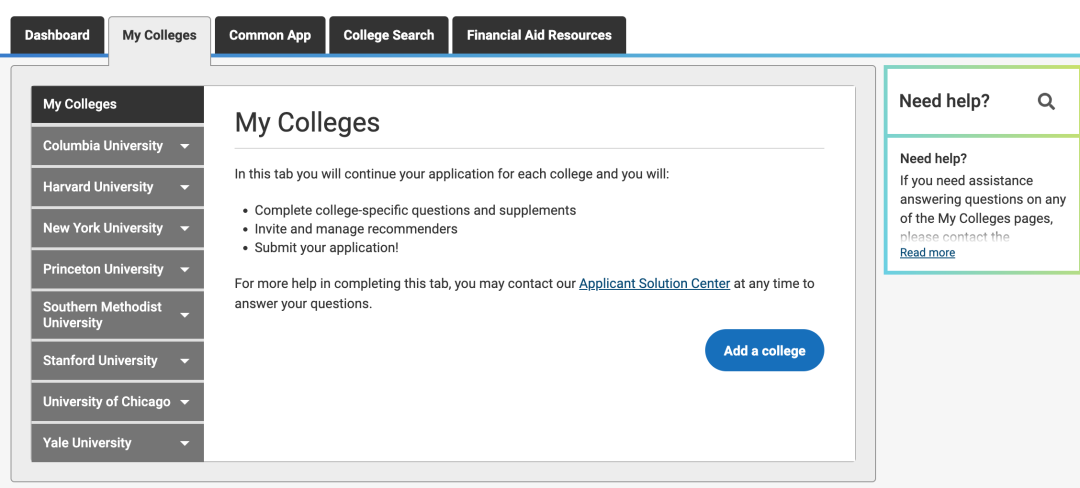Expand the University of Chicago arrow
This screenshot has width=1080, height=488.
184,402
